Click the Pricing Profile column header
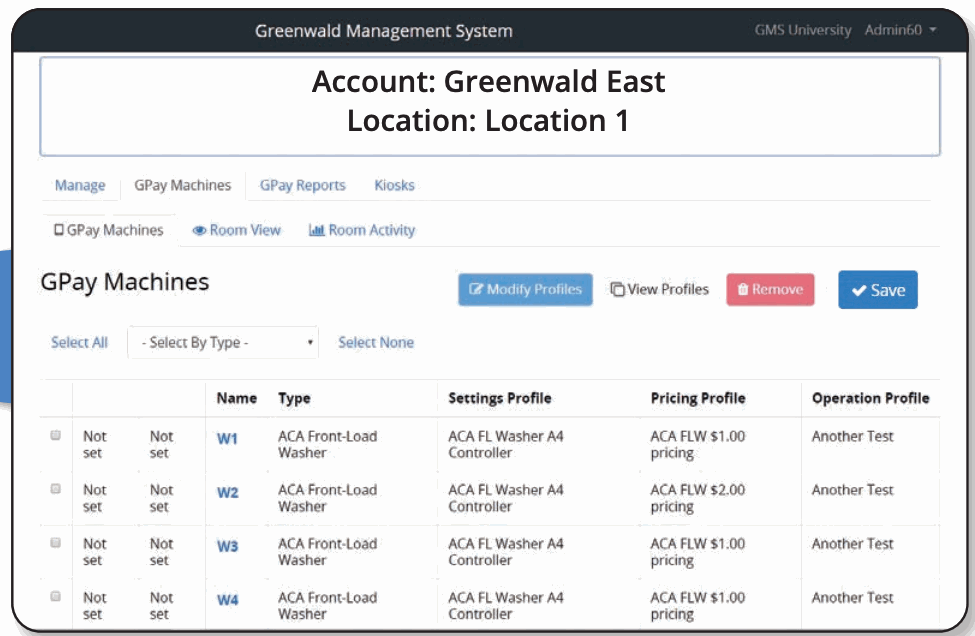 pyautogui.click(x=698, y=399)
